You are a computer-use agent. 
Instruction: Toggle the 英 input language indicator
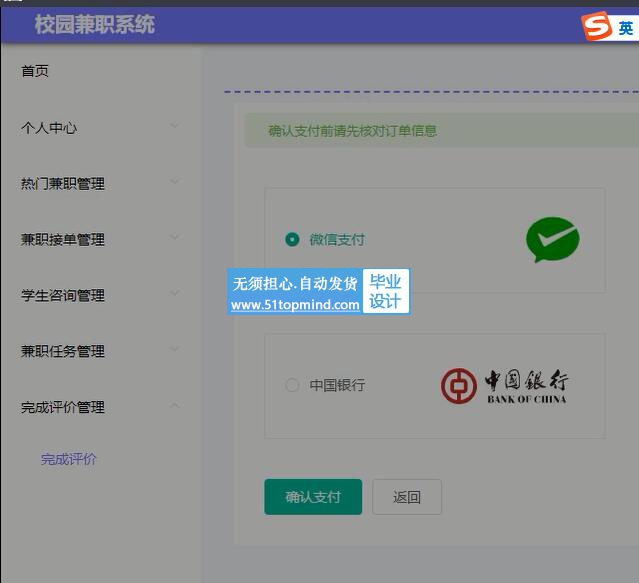tap(626, 28)
